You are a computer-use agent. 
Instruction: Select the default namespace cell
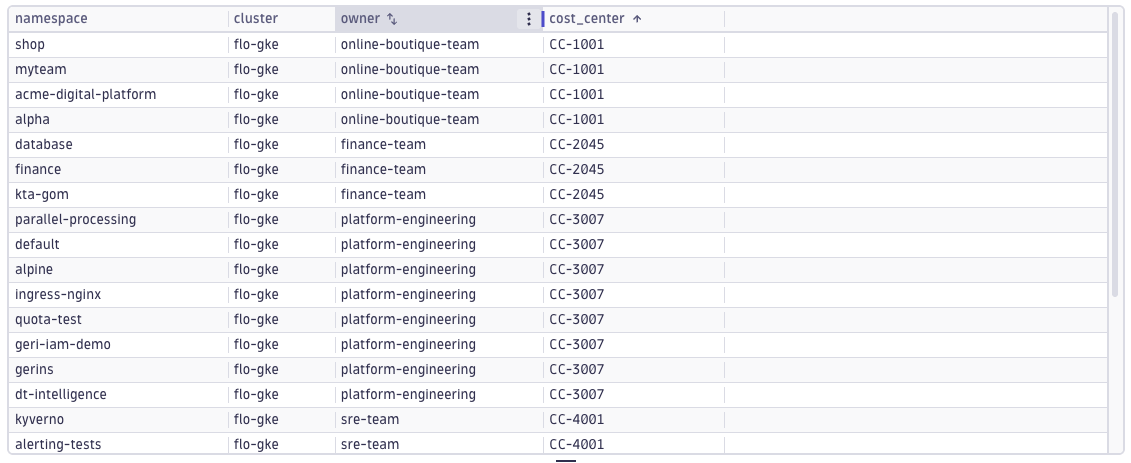[118, 244]
